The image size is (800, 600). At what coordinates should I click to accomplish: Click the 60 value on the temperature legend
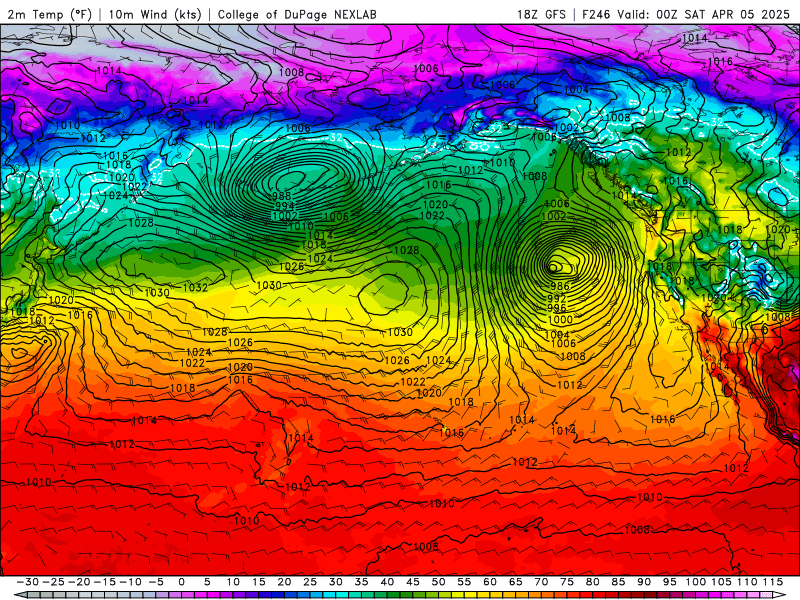[490, 582]
